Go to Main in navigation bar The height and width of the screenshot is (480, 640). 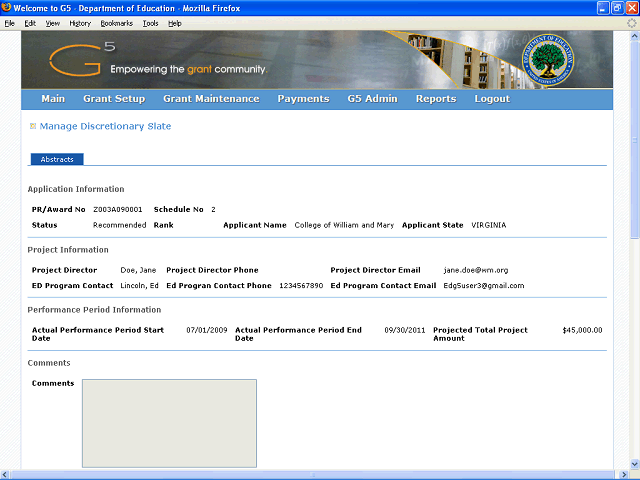[53, 99]
